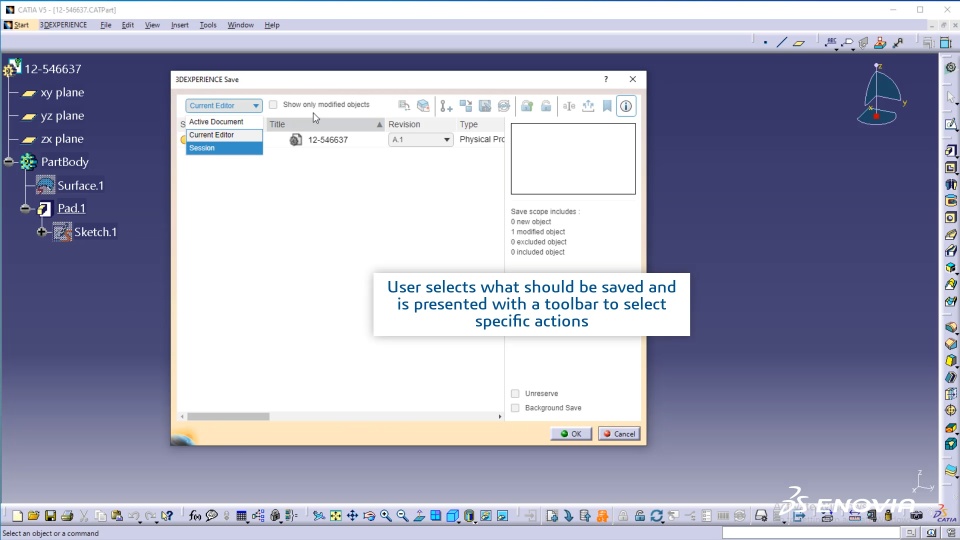Click the Zoom In magnifier icon
The image size is (960, 540).
(386, 516)
